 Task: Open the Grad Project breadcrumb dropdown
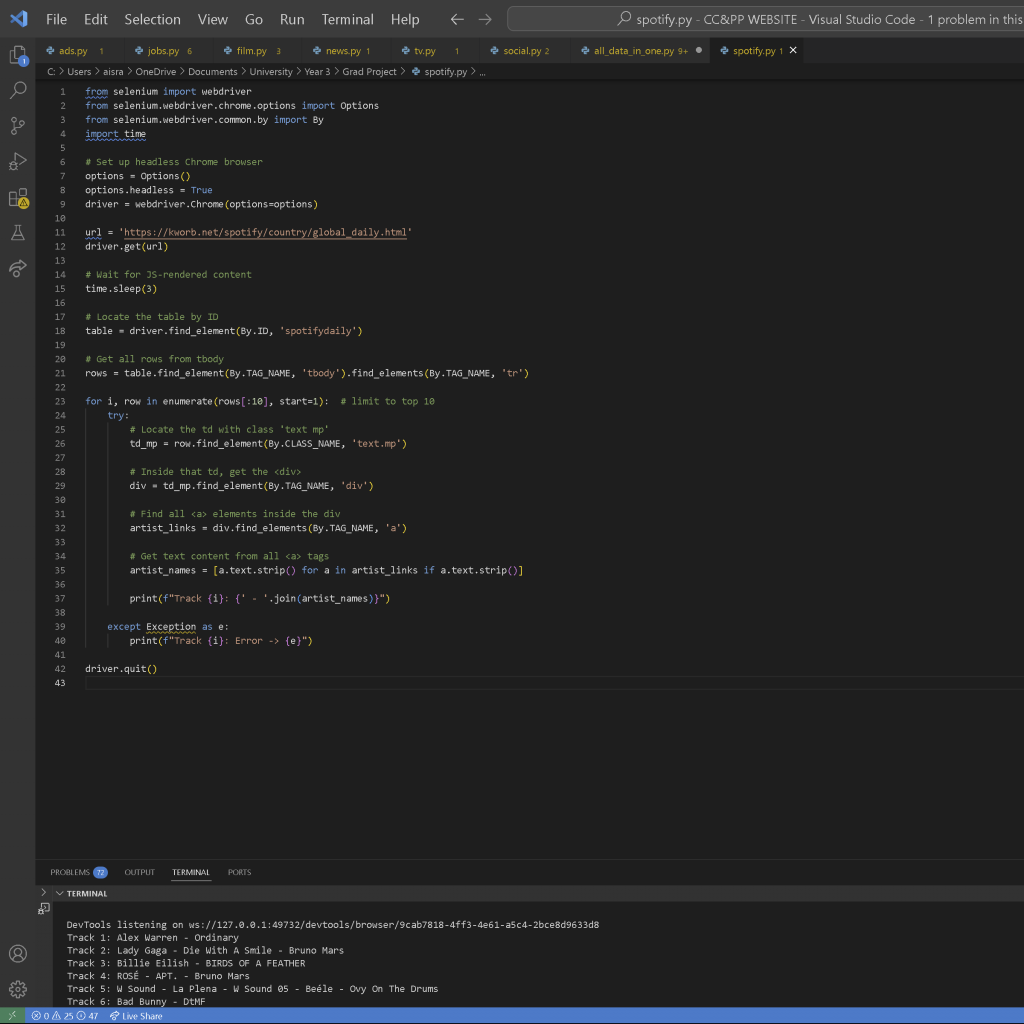tap(370, 72)
